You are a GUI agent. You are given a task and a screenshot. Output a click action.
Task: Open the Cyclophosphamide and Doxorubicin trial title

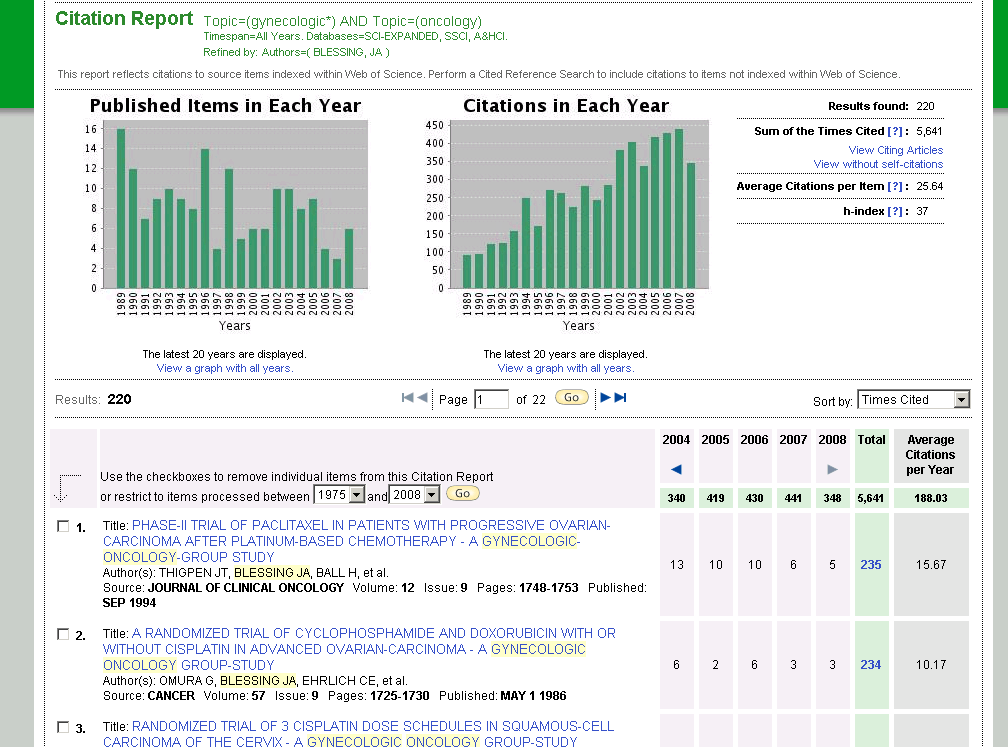(359, 649)
